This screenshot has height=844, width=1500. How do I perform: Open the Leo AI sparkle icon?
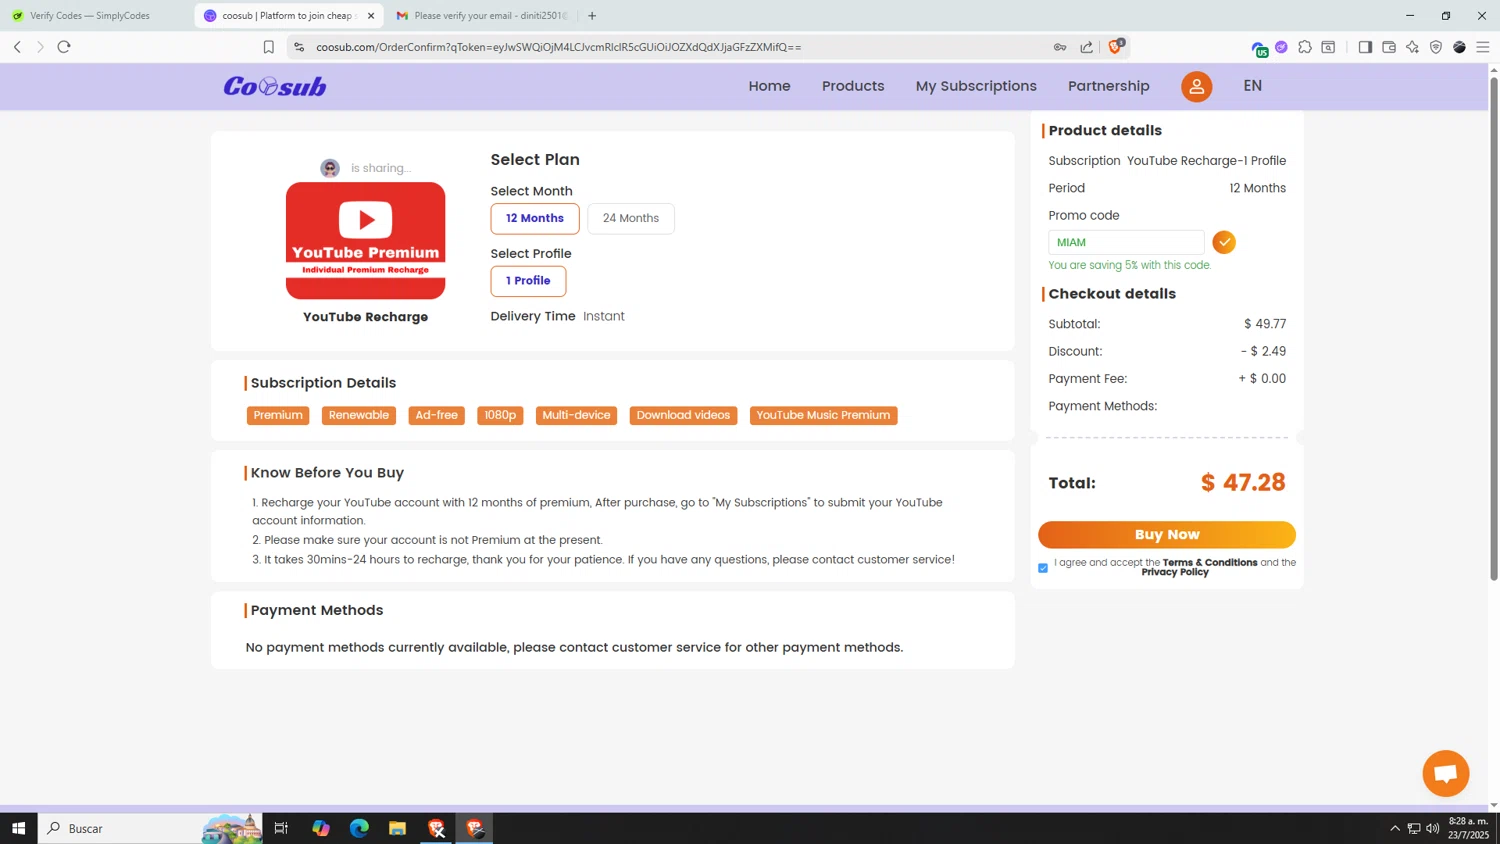pyautogui.click(x=1412, y=47)
